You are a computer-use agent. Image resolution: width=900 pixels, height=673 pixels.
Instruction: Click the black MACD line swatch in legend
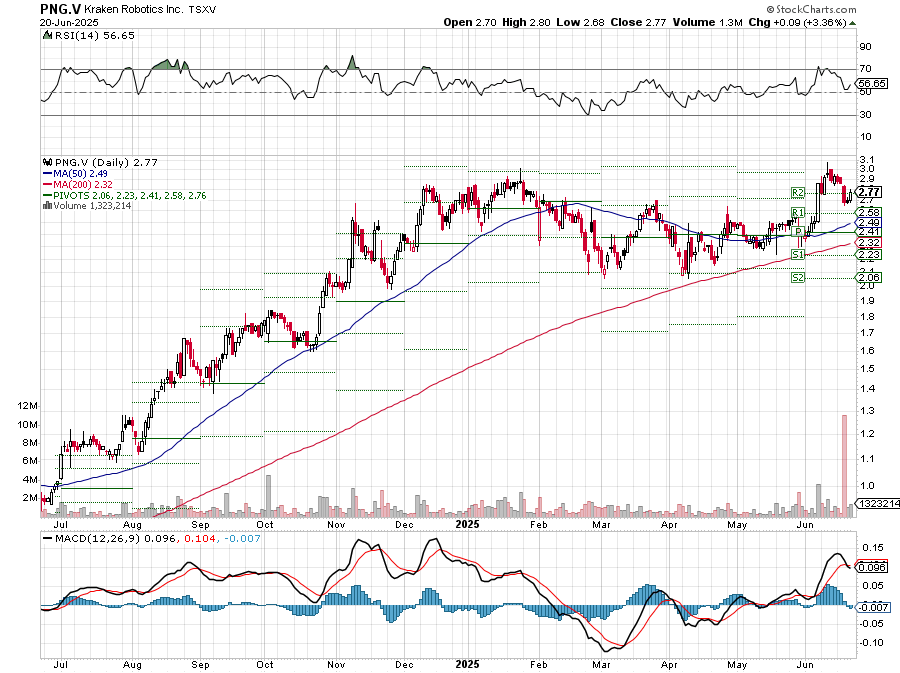[x=48, y=539]
